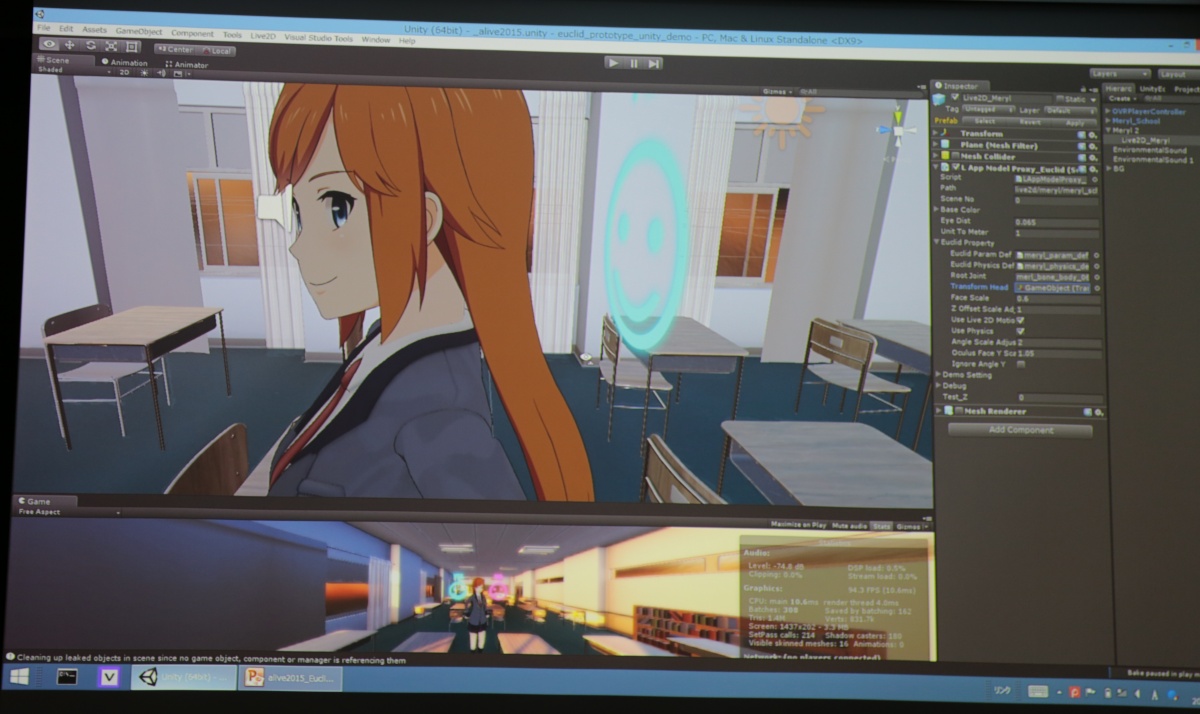1200x714 pixels.
Task: Toggle Use Live 2D Motion checkbox
Action: pos(1020,320)
